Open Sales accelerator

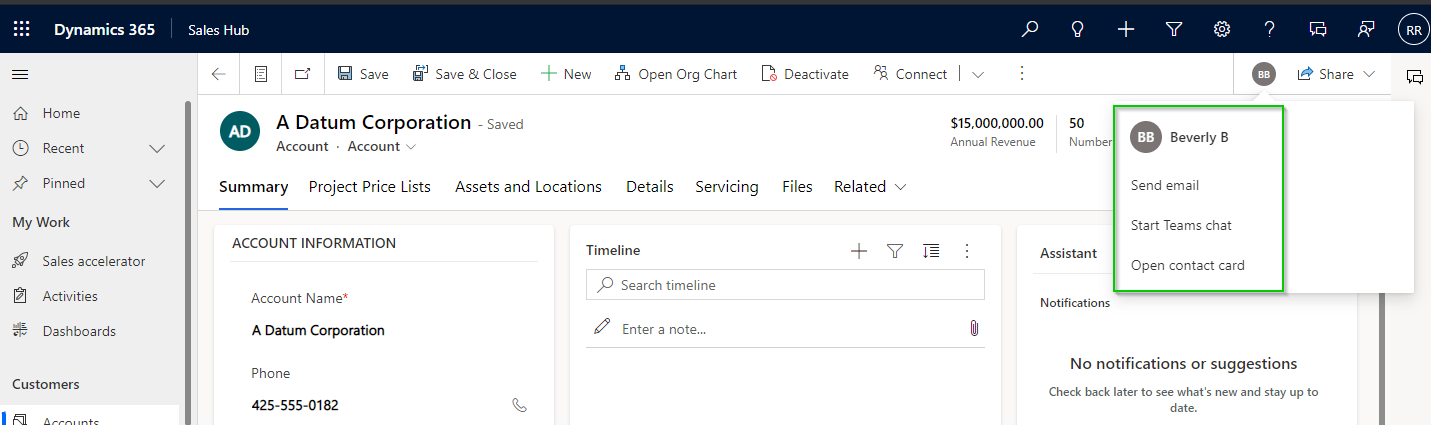(x=92, y=261)
